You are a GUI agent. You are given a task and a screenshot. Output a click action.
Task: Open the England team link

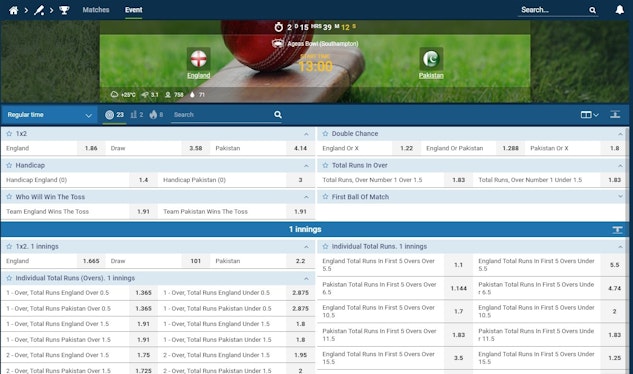(x=198, y=76)
